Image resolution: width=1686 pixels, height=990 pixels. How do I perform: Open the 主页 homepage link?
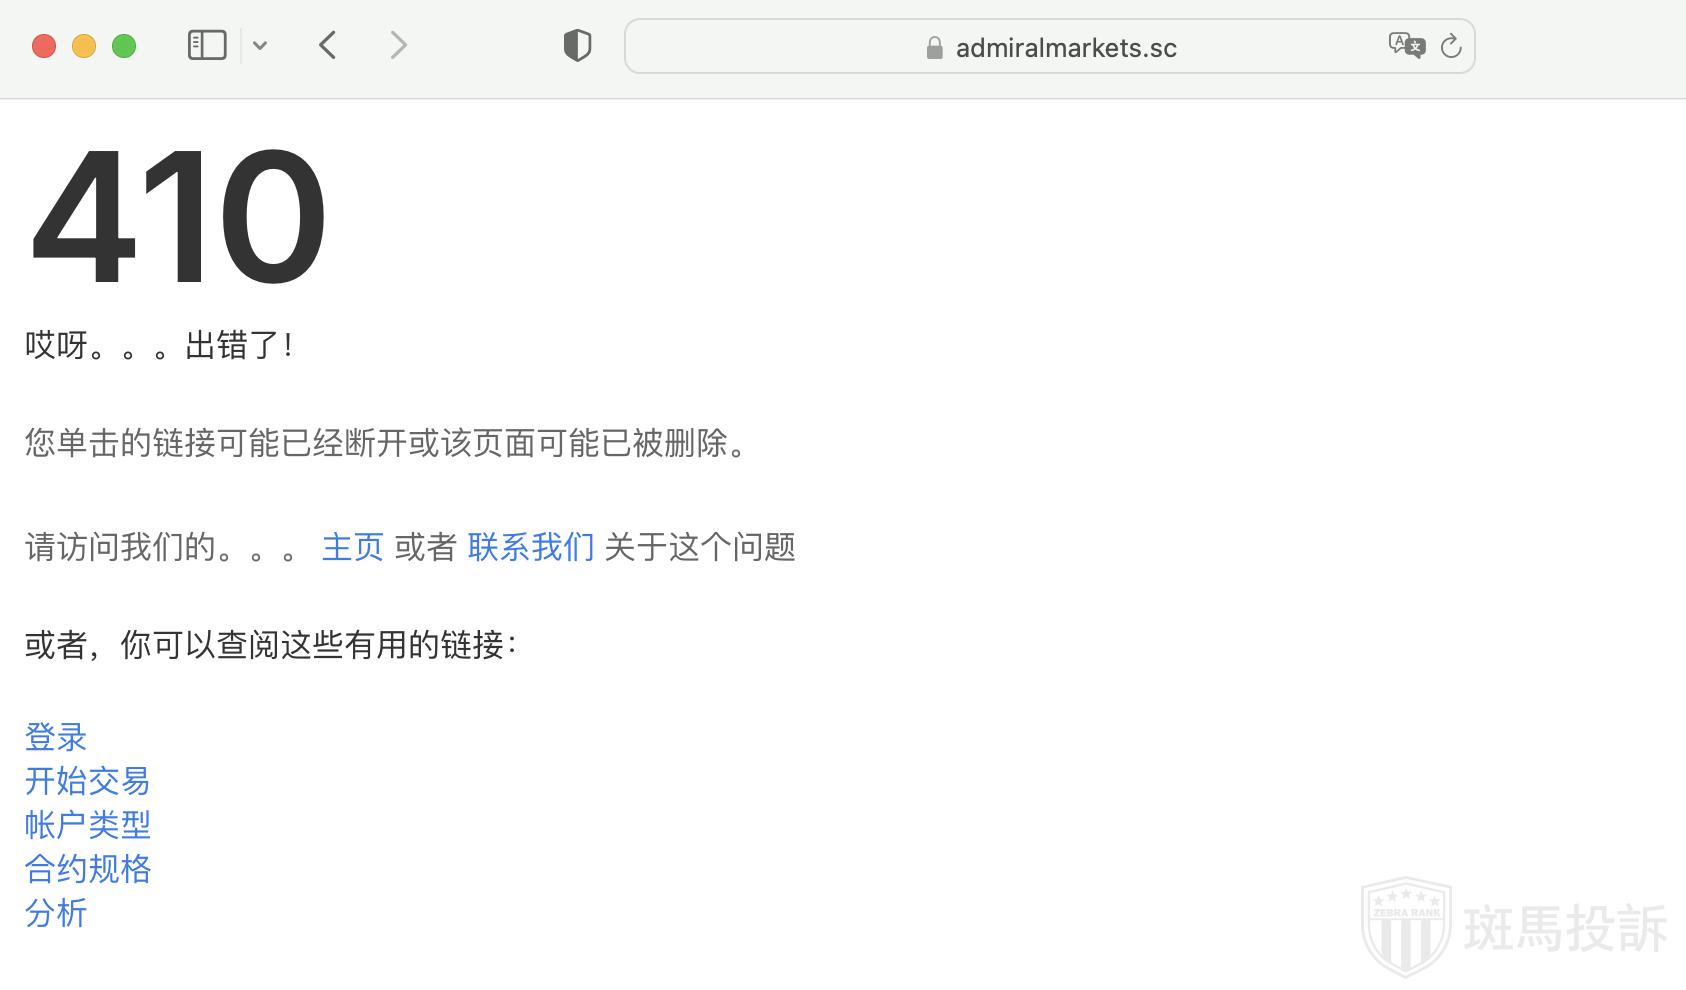(352, 547)
